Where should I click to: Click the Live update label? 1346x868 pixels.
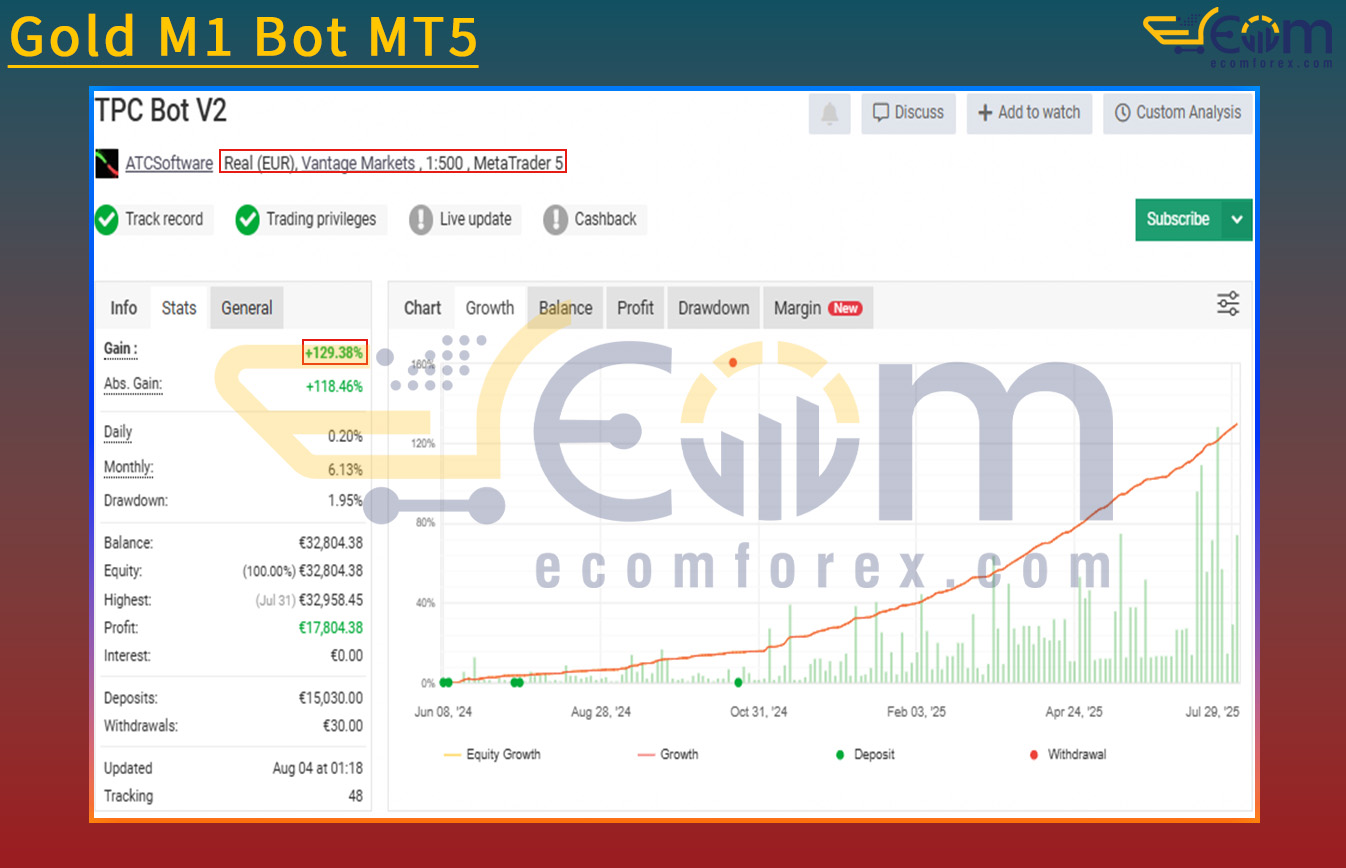pos(475,219)
